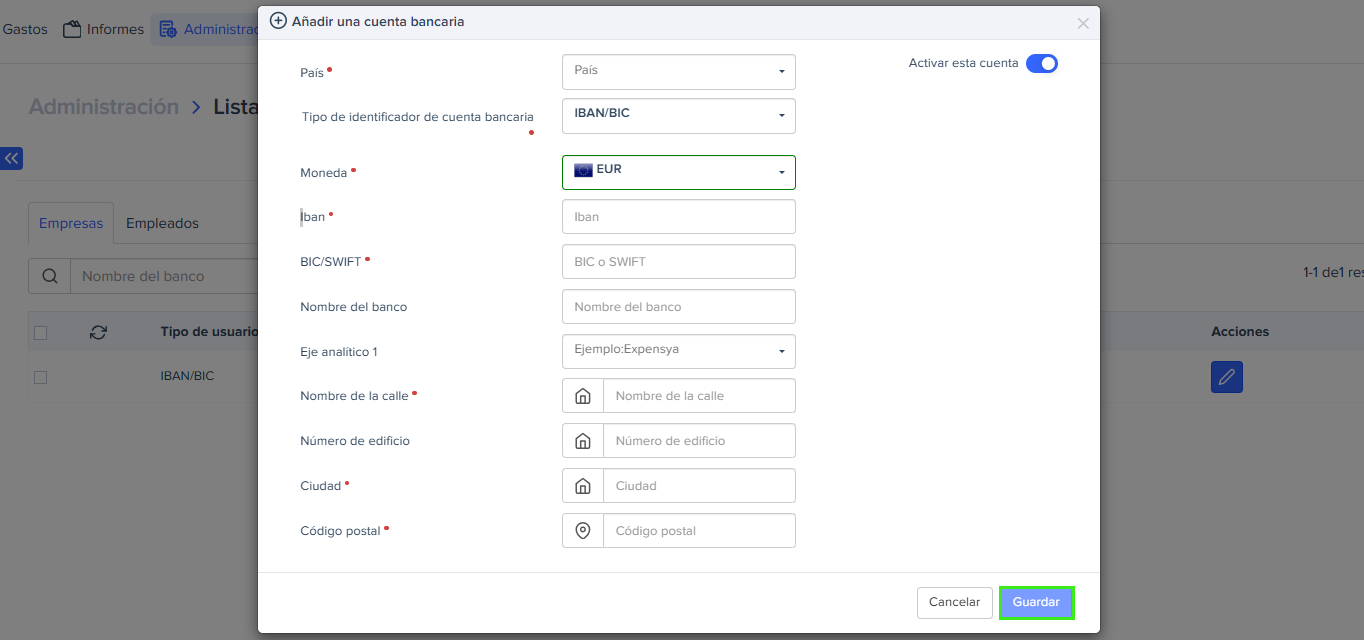Close the add bank account dialog
1364x640 pixels.
1083,23
